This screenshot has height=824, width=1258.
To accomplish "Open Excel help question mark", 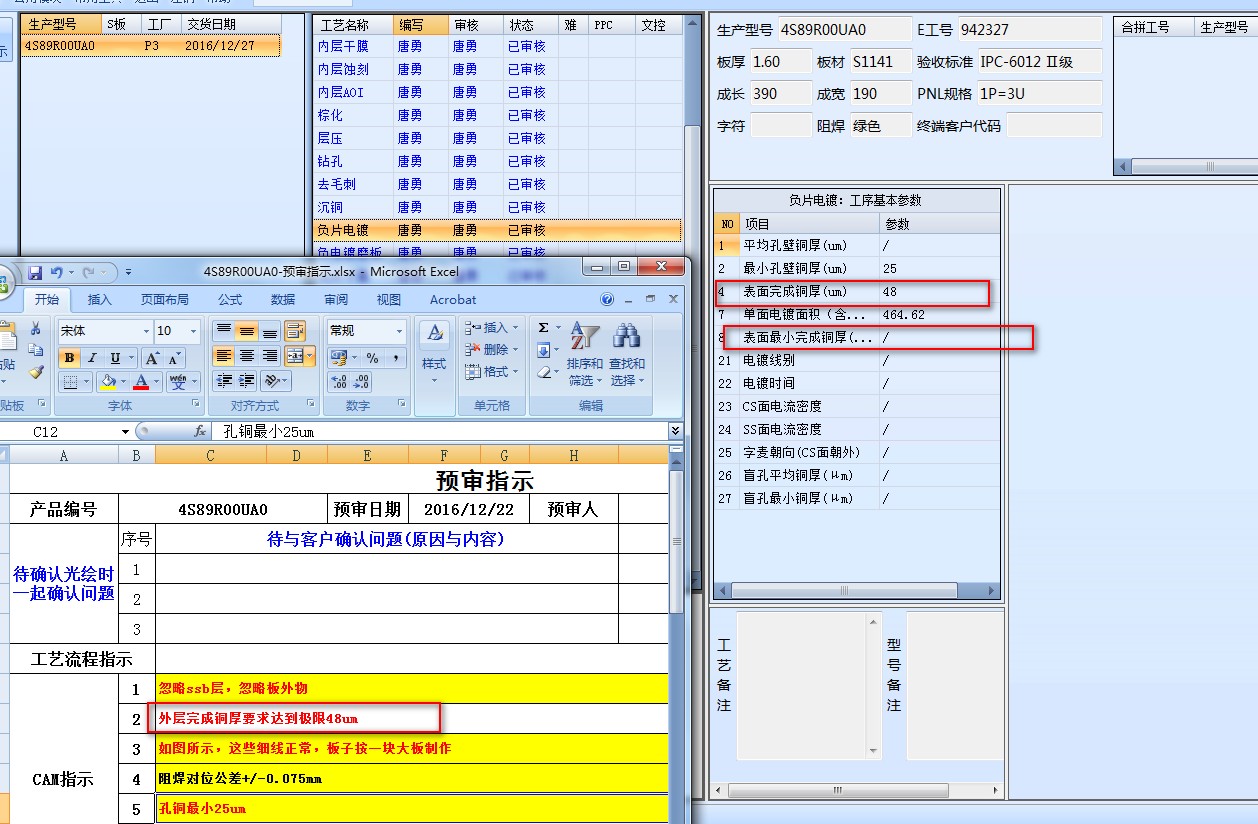I will click(x=607, y=299).
